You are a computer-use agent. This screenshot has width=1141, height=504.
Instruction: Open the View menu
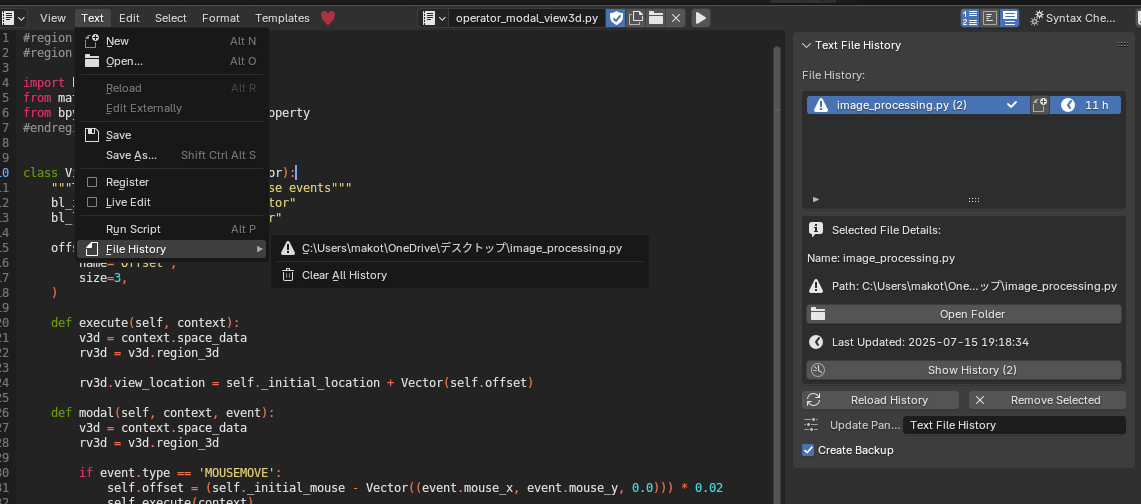pos(52,18)
